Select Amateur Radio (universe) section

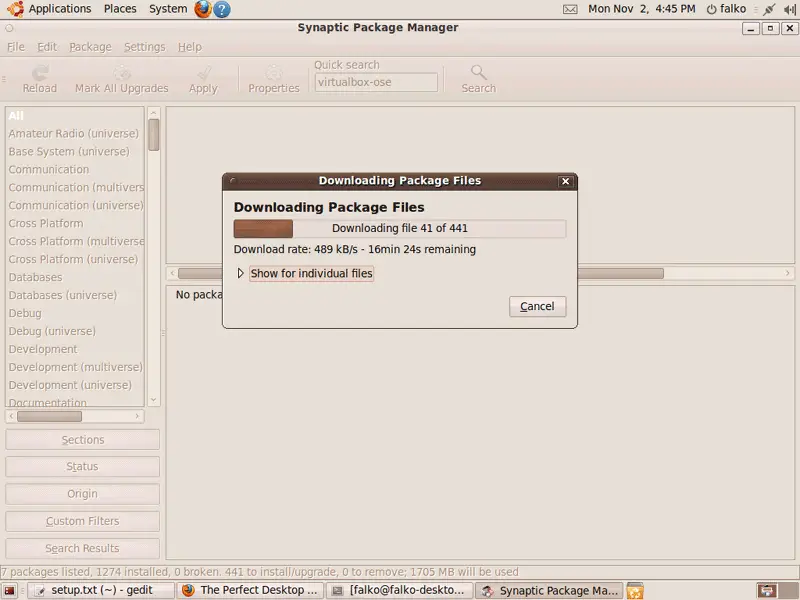73,134
